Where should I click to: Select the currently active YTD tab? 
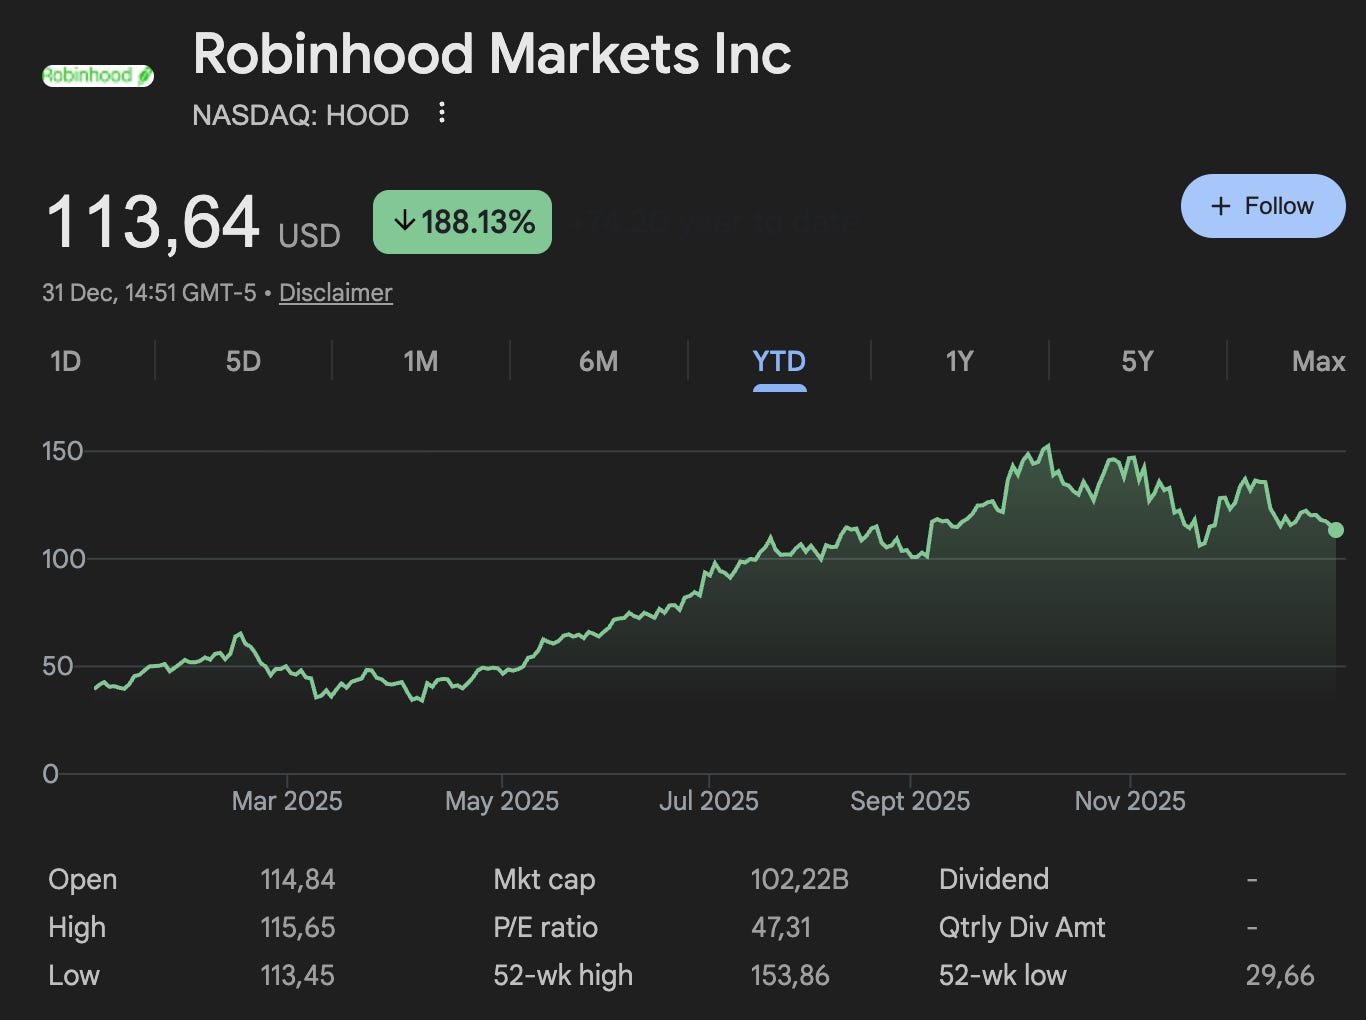click(x=778, y=361)
